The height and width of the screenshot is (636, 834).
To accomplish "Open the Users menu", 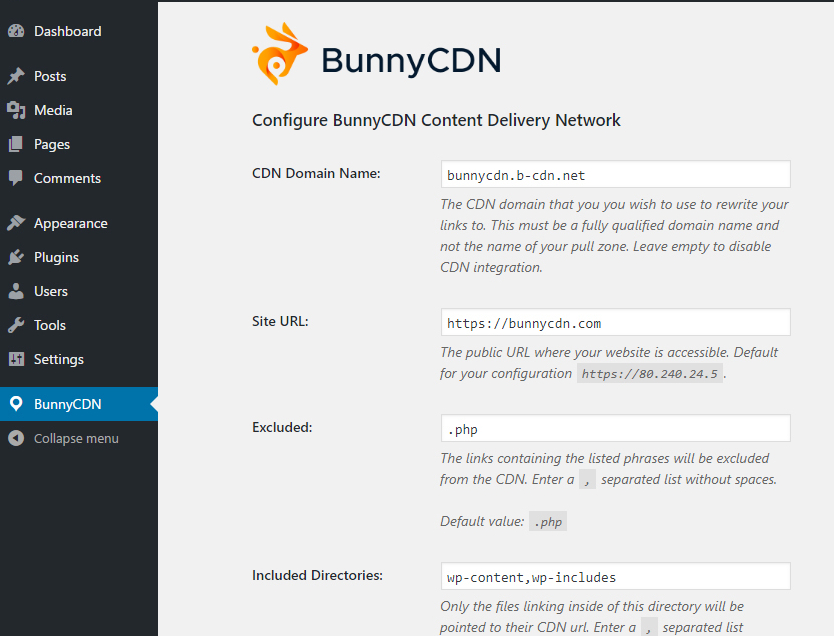I will click(x=79, y=291).
